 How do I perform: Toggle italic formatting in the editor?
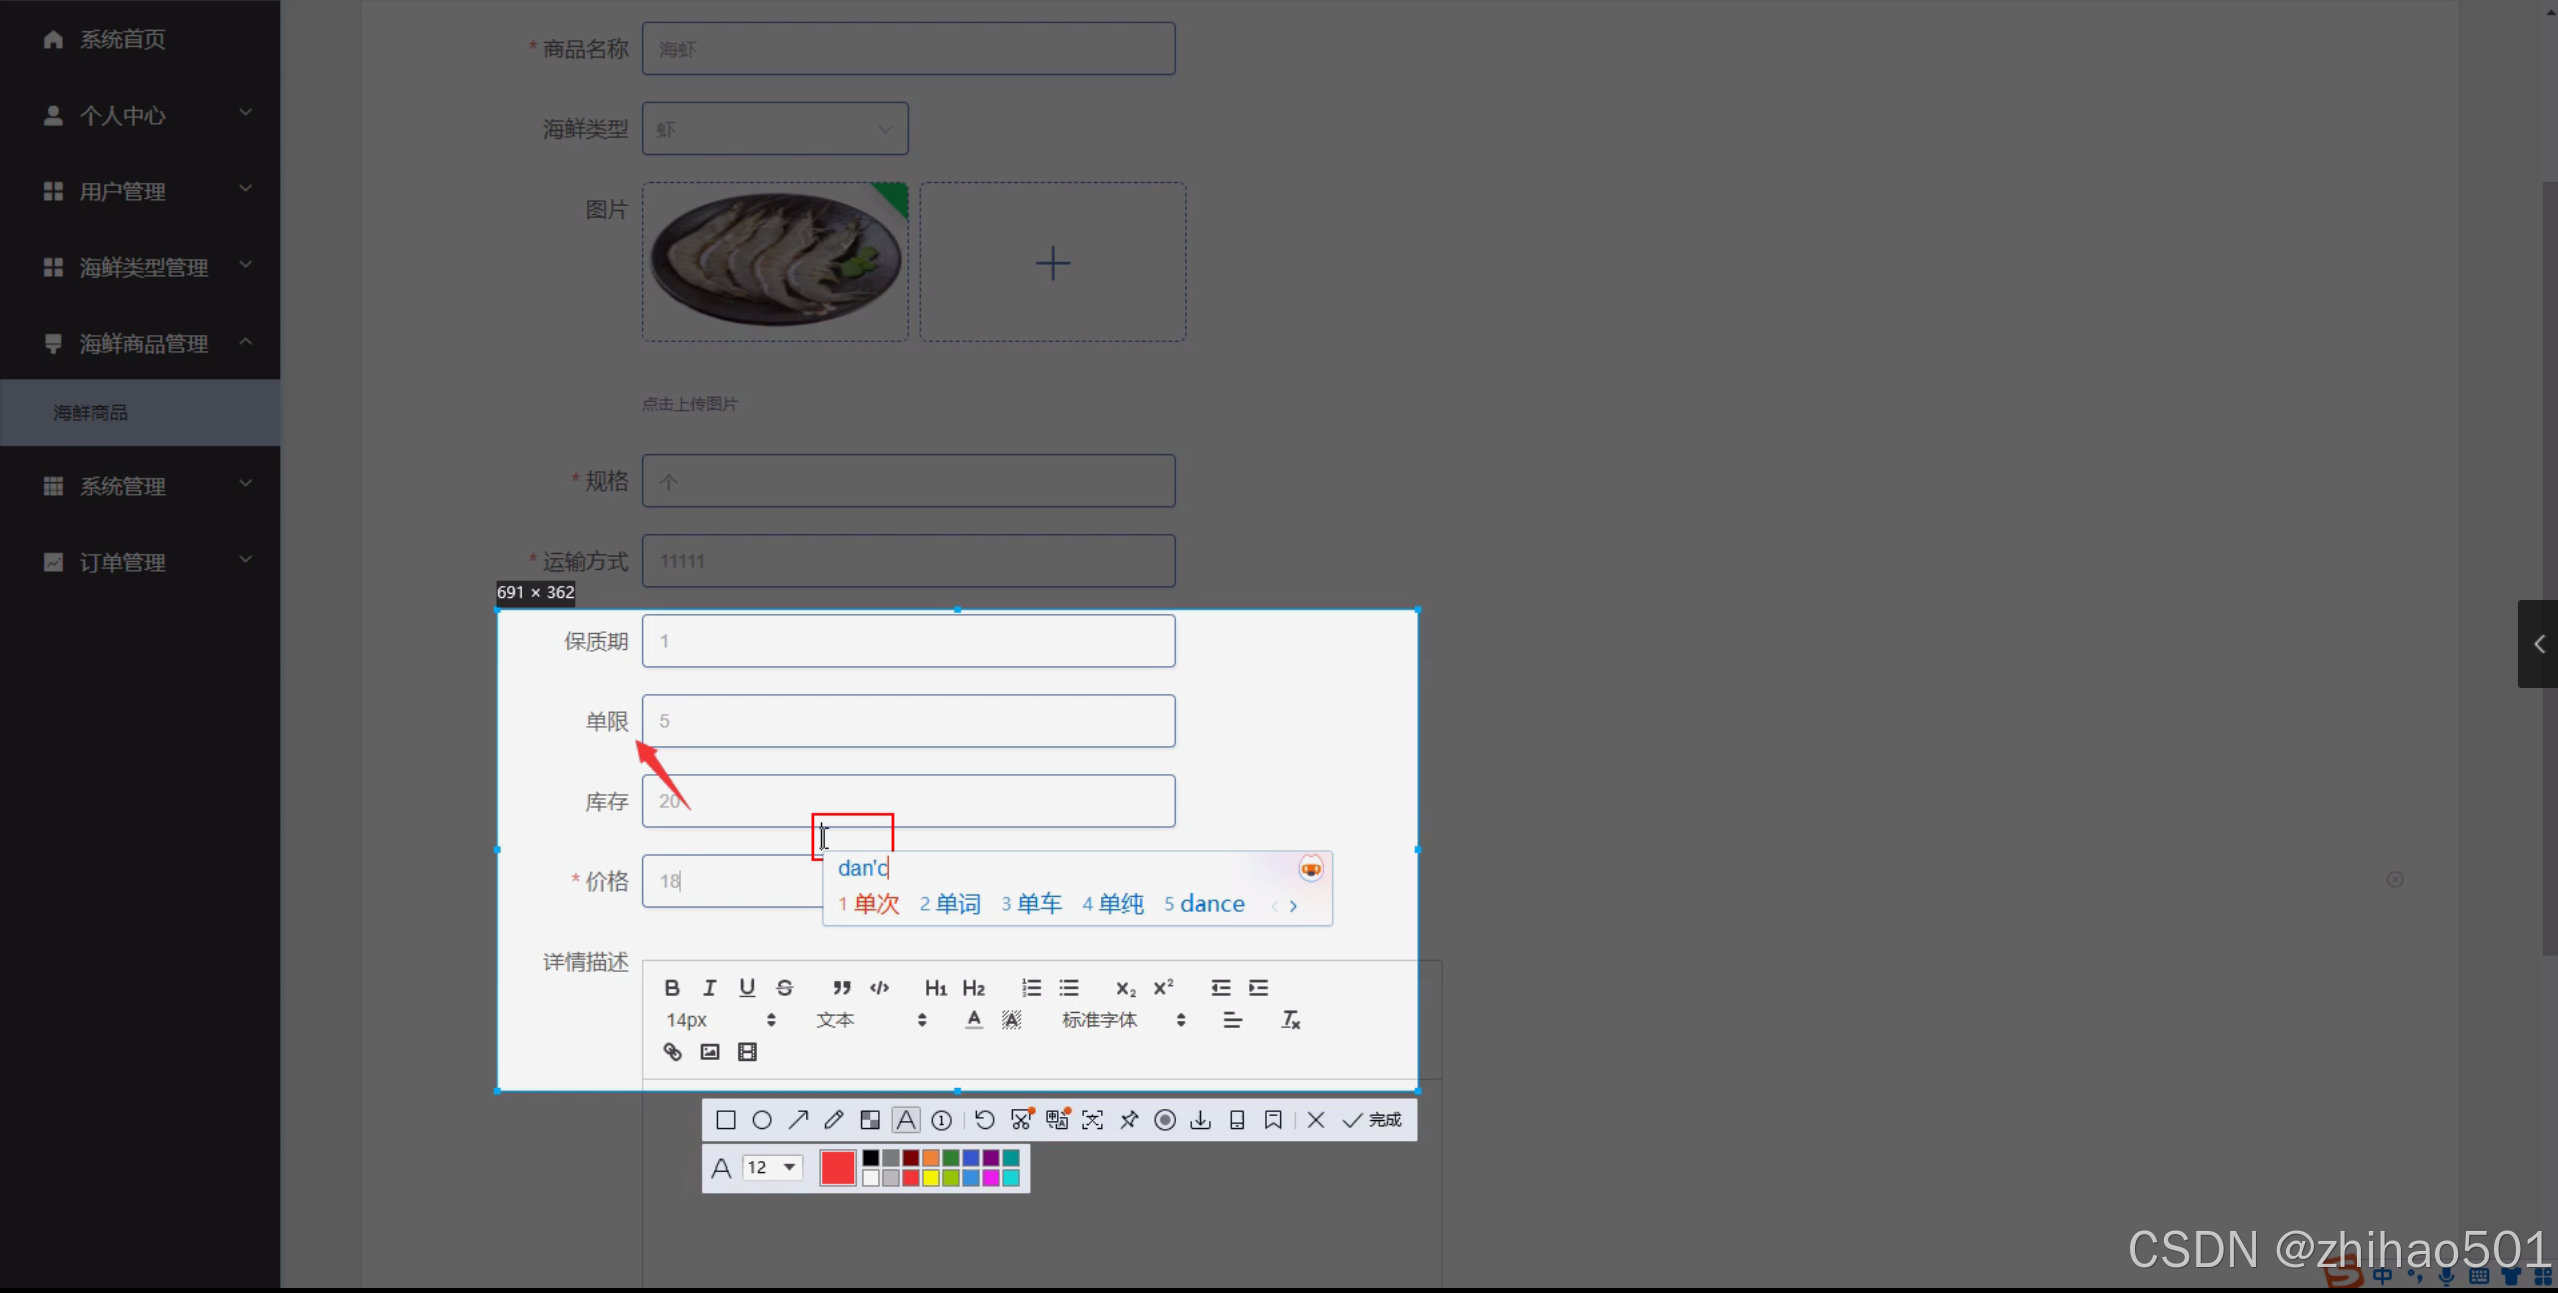(x=709, y=988)
